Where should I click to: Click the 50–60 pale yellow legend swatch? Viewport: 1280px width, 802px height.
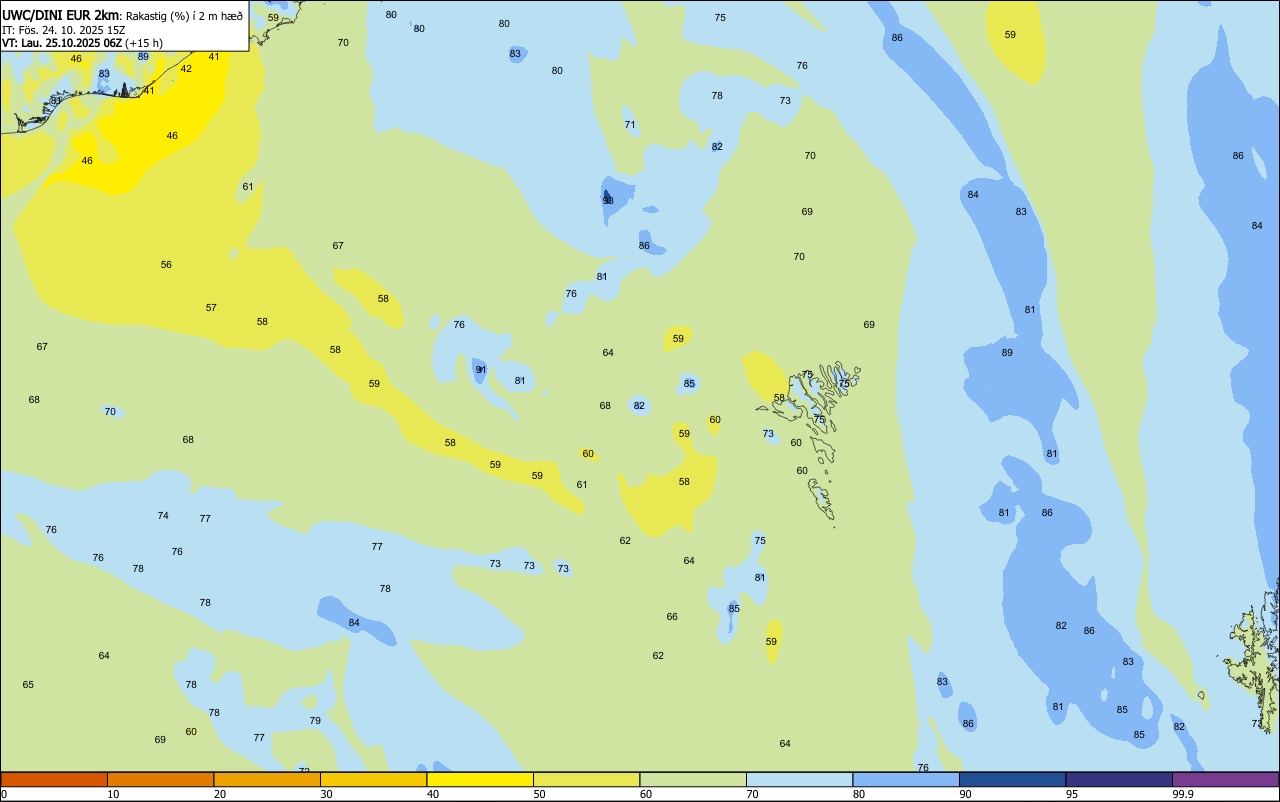586,779
